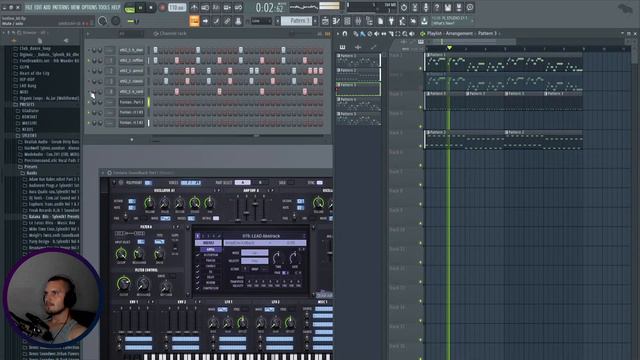The image size is (640, 360).
Task: Toggle Playlist track 1 mute LED
Action: click(421, 69)
